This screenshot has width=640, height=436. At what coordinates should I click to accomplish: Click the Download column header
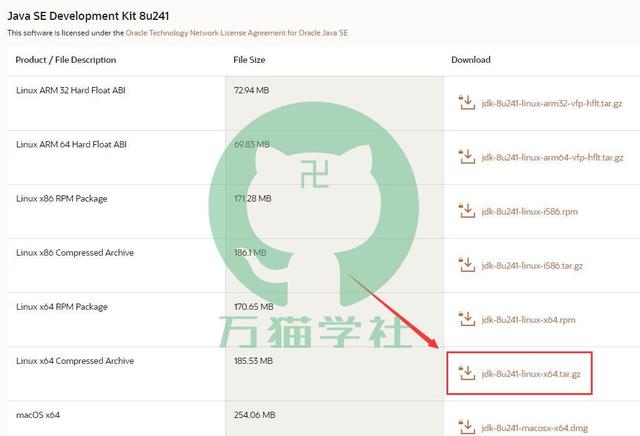click(471, 60)
